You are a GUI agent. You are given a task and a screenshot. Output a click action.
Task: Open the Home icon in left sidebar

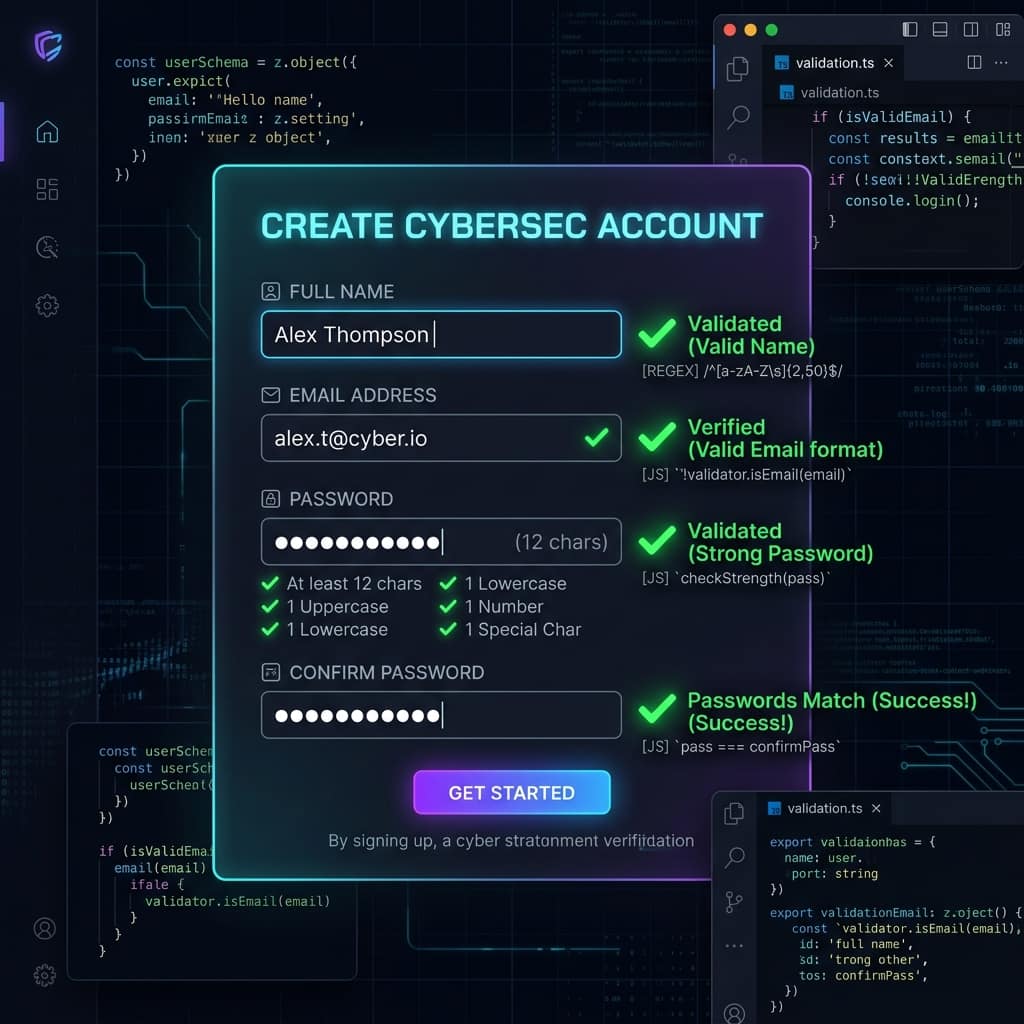tap(47, 131)
